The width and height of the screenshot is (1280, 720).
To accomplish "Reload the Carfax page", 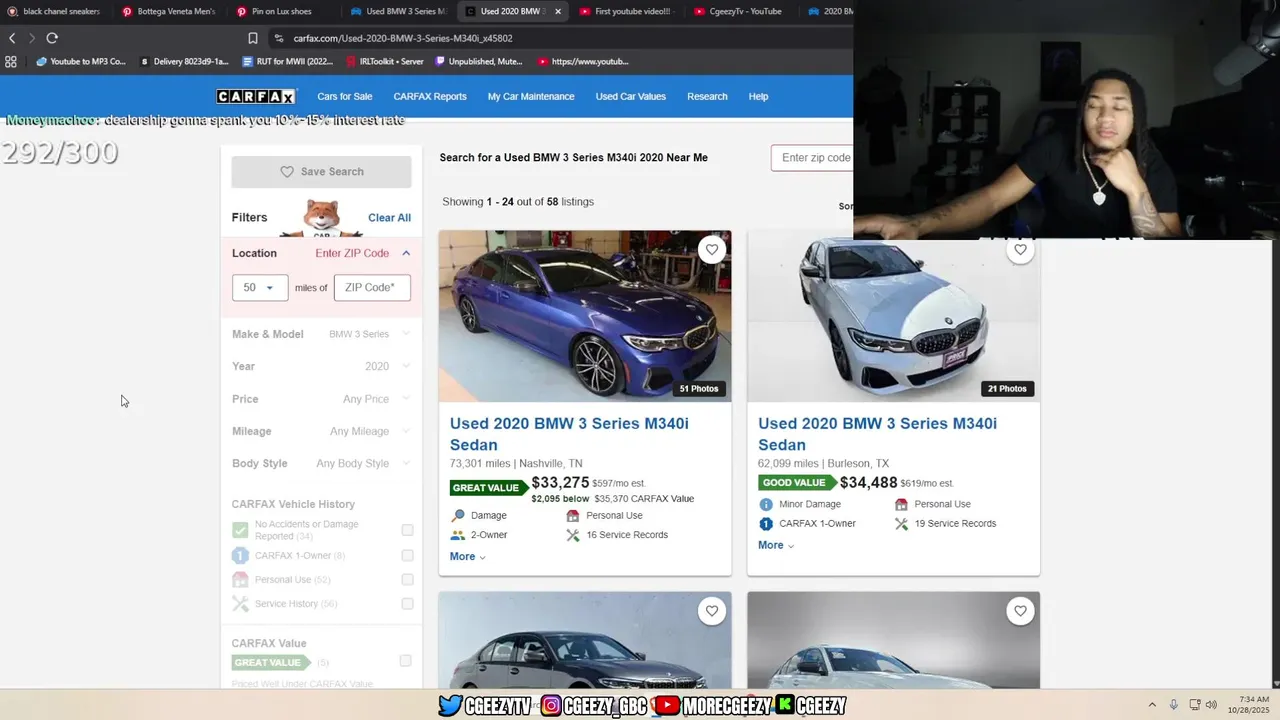I will pos(52,38).
